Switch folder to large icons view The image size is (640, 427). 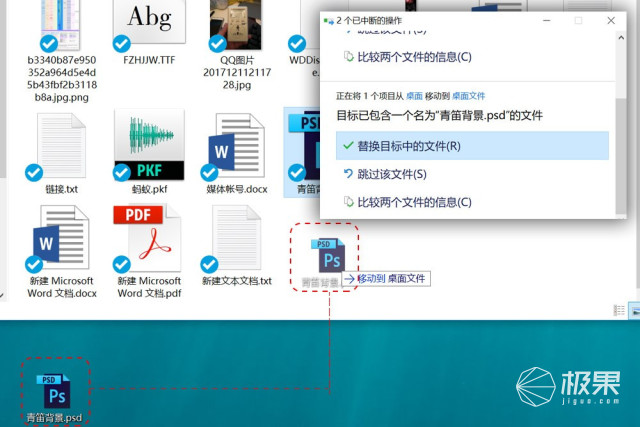[634, 311]
